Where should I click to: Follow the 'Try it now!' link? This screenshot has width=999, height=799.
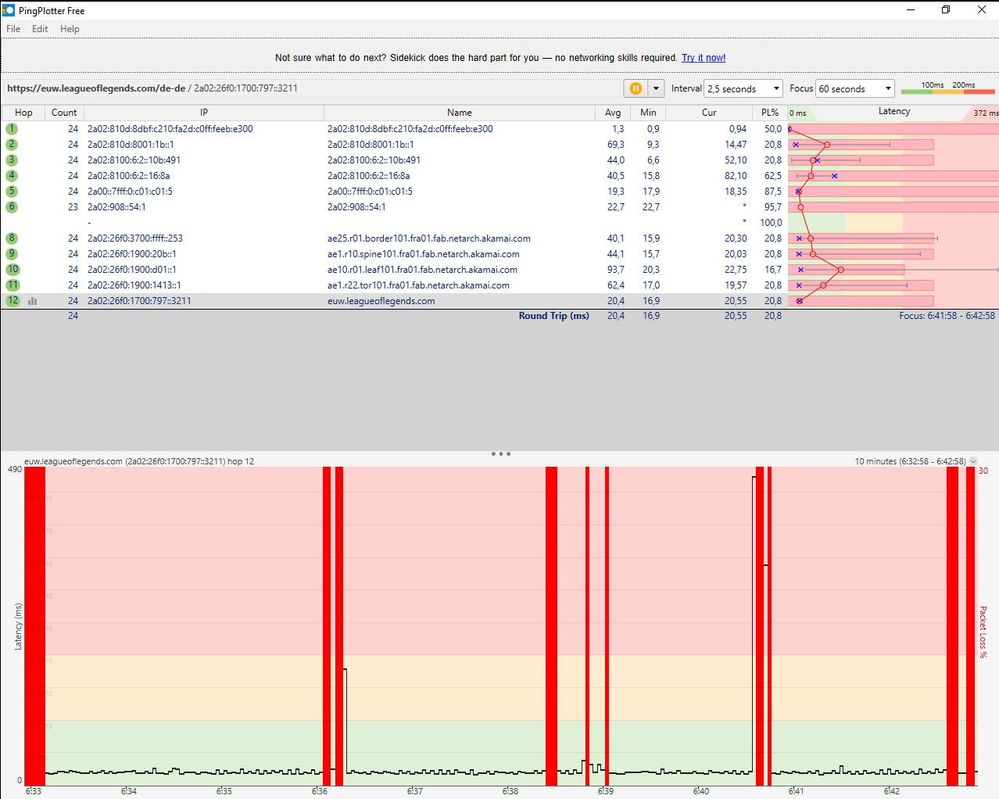(x=703, y=57)
